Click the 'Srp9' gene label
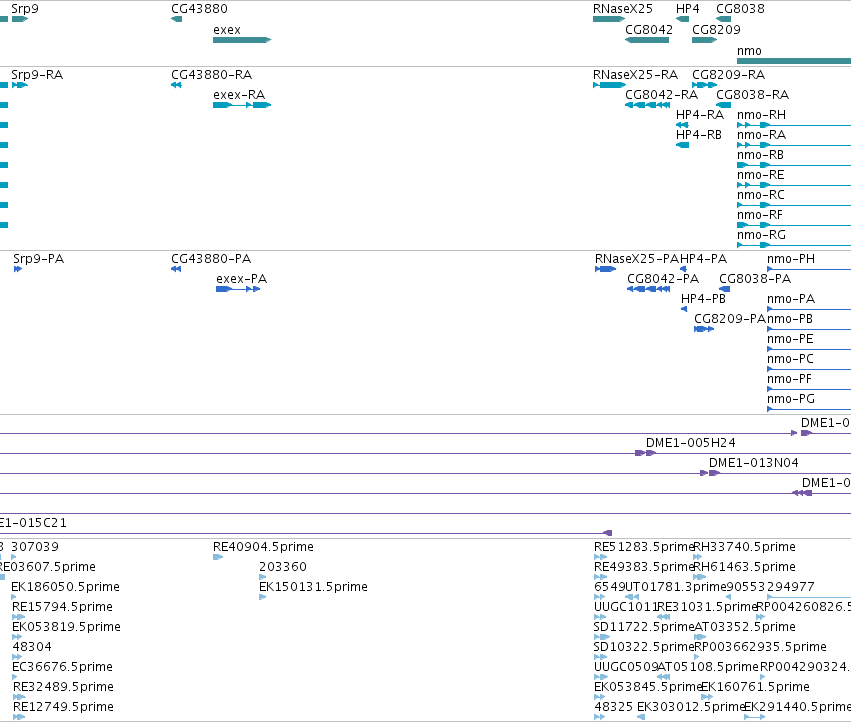Viewport: 851px width, 722px height. click(x=25, y=9)
